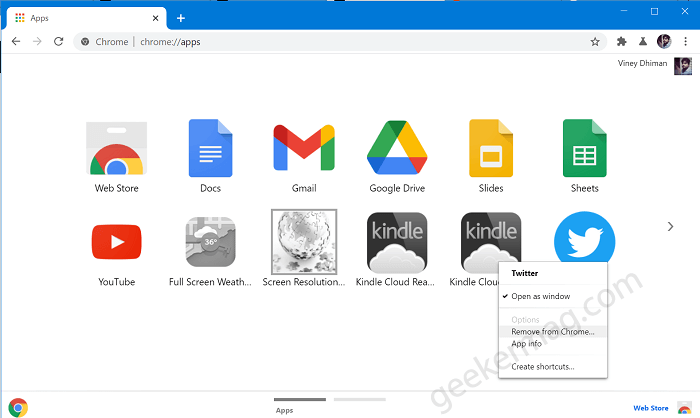This screenshot has width=700, height=418.
Task: Click the Chrome logo in footer
Action: coord(18,408)
